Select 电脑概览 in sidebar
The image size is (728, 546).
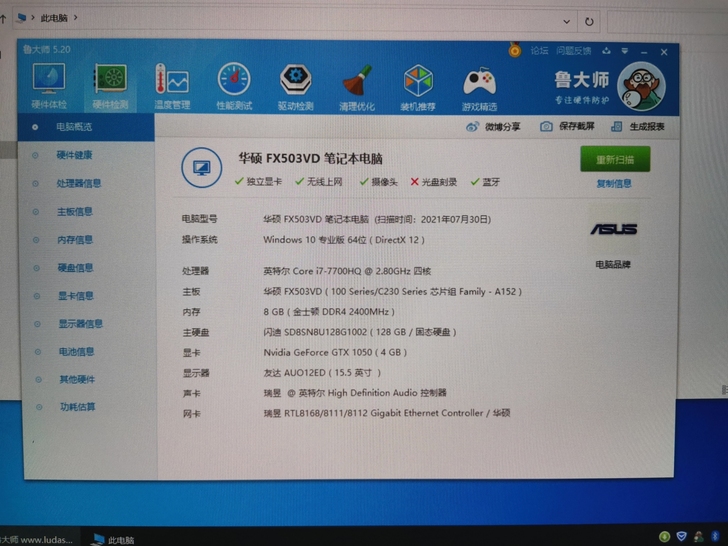(x=86, y=127)
